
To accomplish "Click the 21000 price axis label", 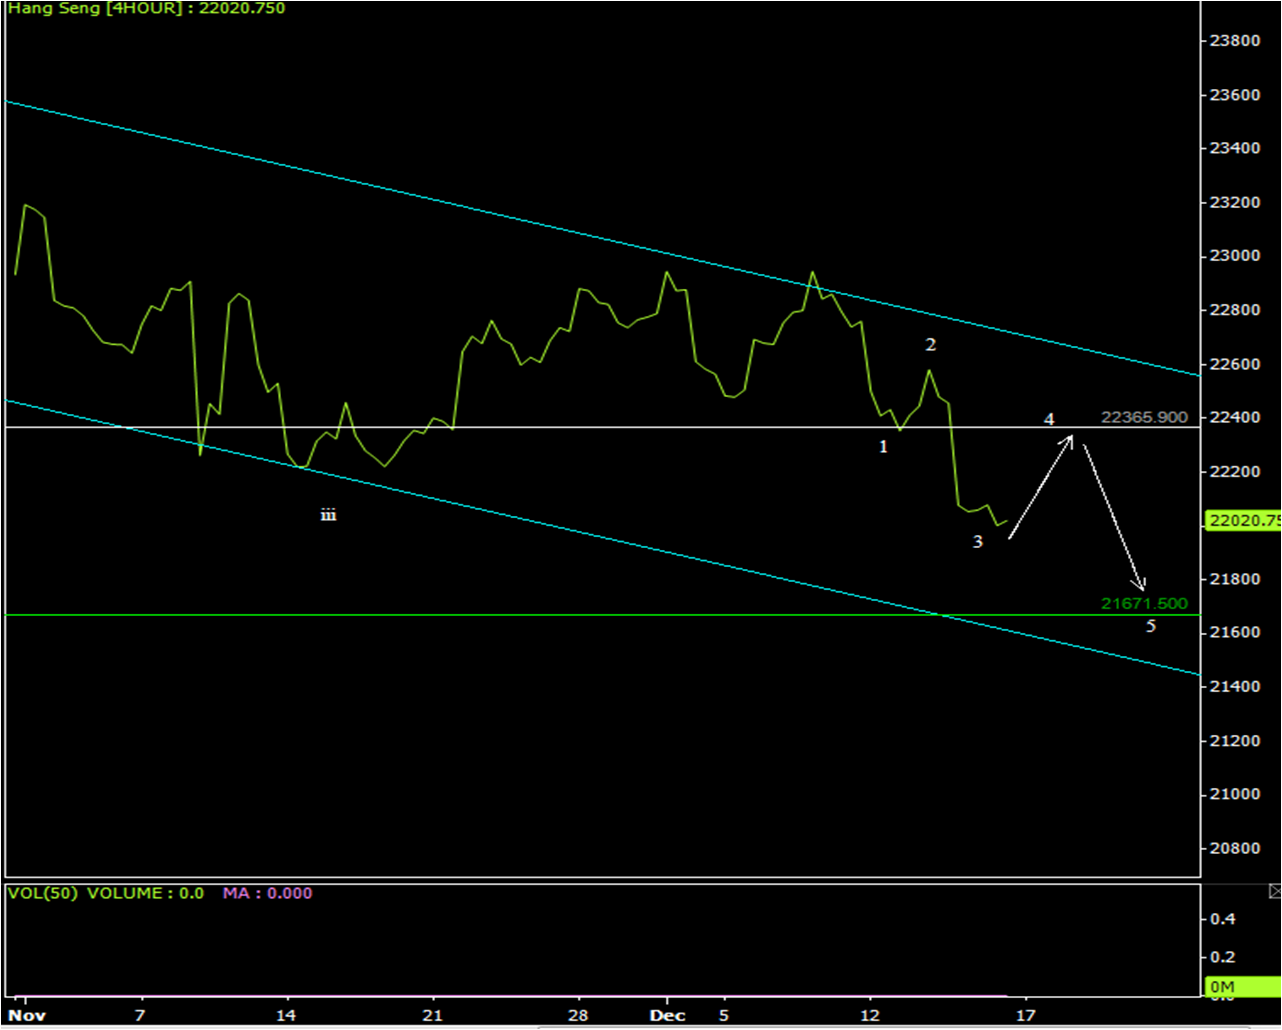I will (1235, 794).
